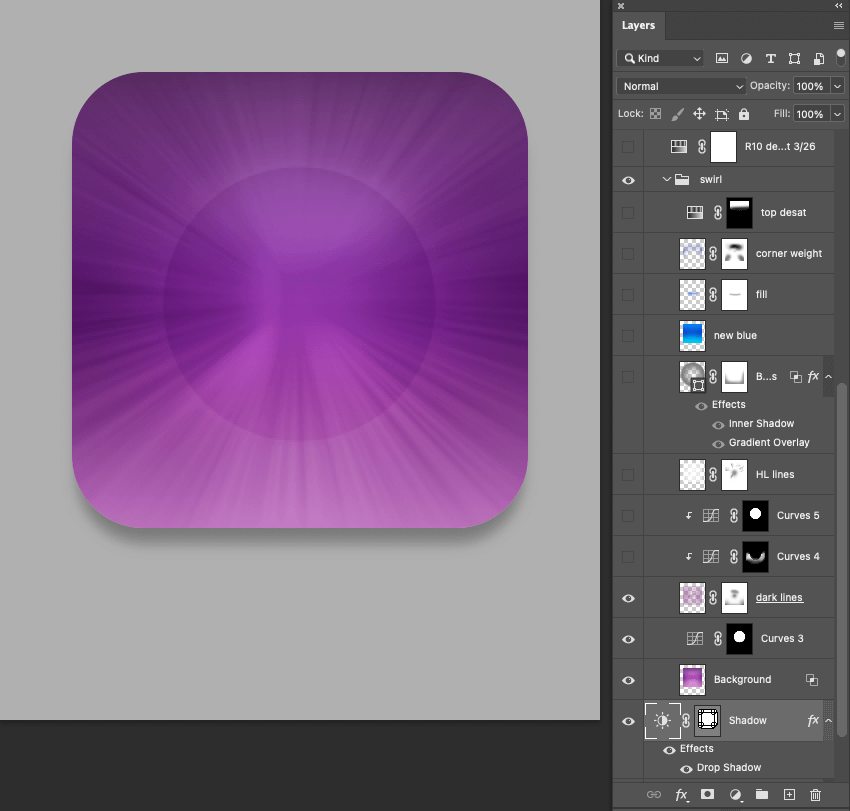The width and height of the screenshot is (850, 811).
Task: Select the Layers tab
Action: click(638, 25)
